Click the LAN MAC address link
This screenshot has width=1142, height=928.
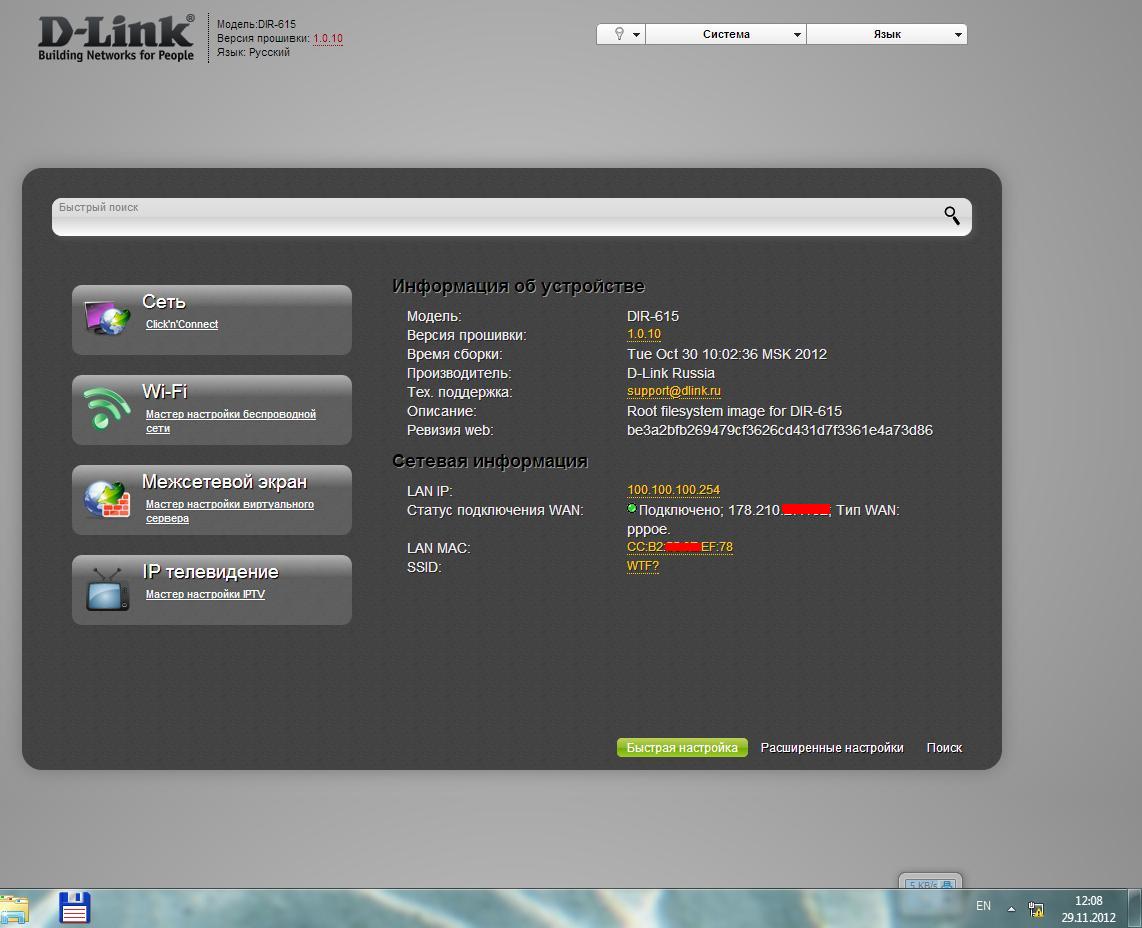click(680, 547)
